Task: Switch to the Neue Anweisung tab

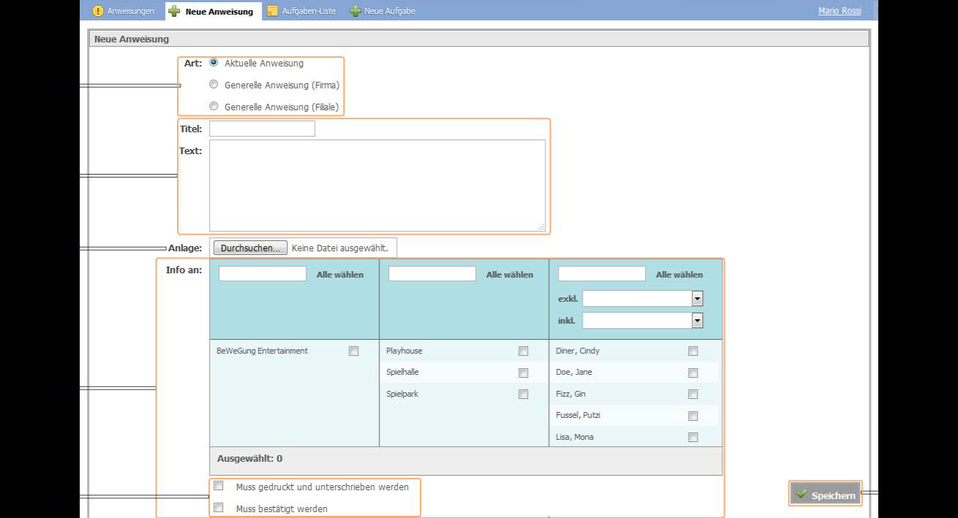Action: coord(212,11)
